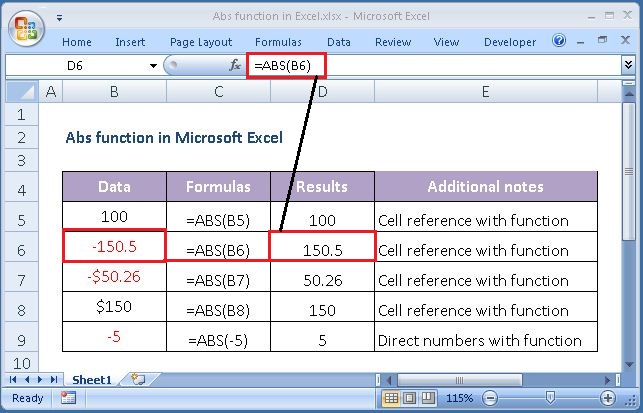Select column B header
Image resolution: width=643 pixels, height=413 pixels.
coord(114,91)
